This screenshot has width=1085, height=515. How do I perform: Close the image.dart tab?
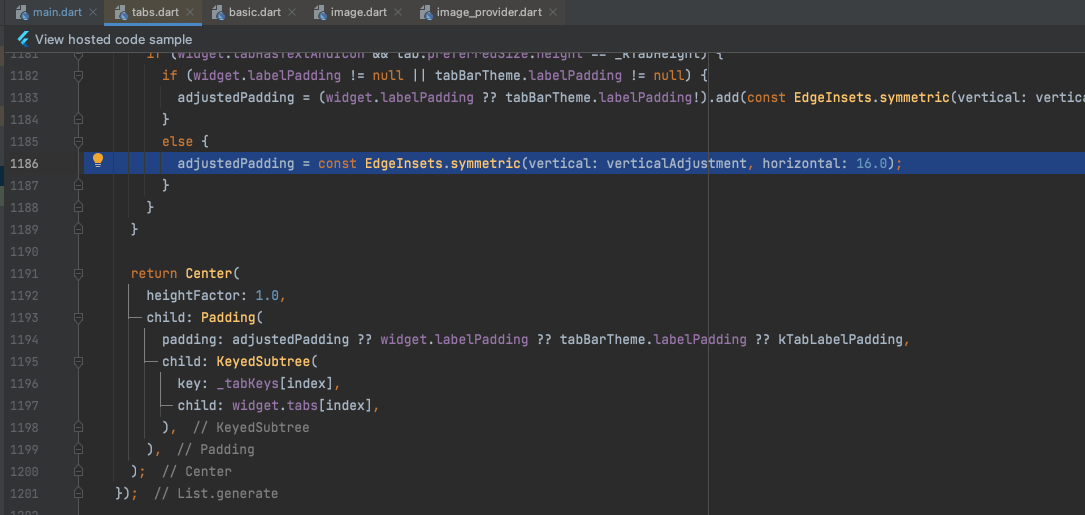[x=398, y=12]
